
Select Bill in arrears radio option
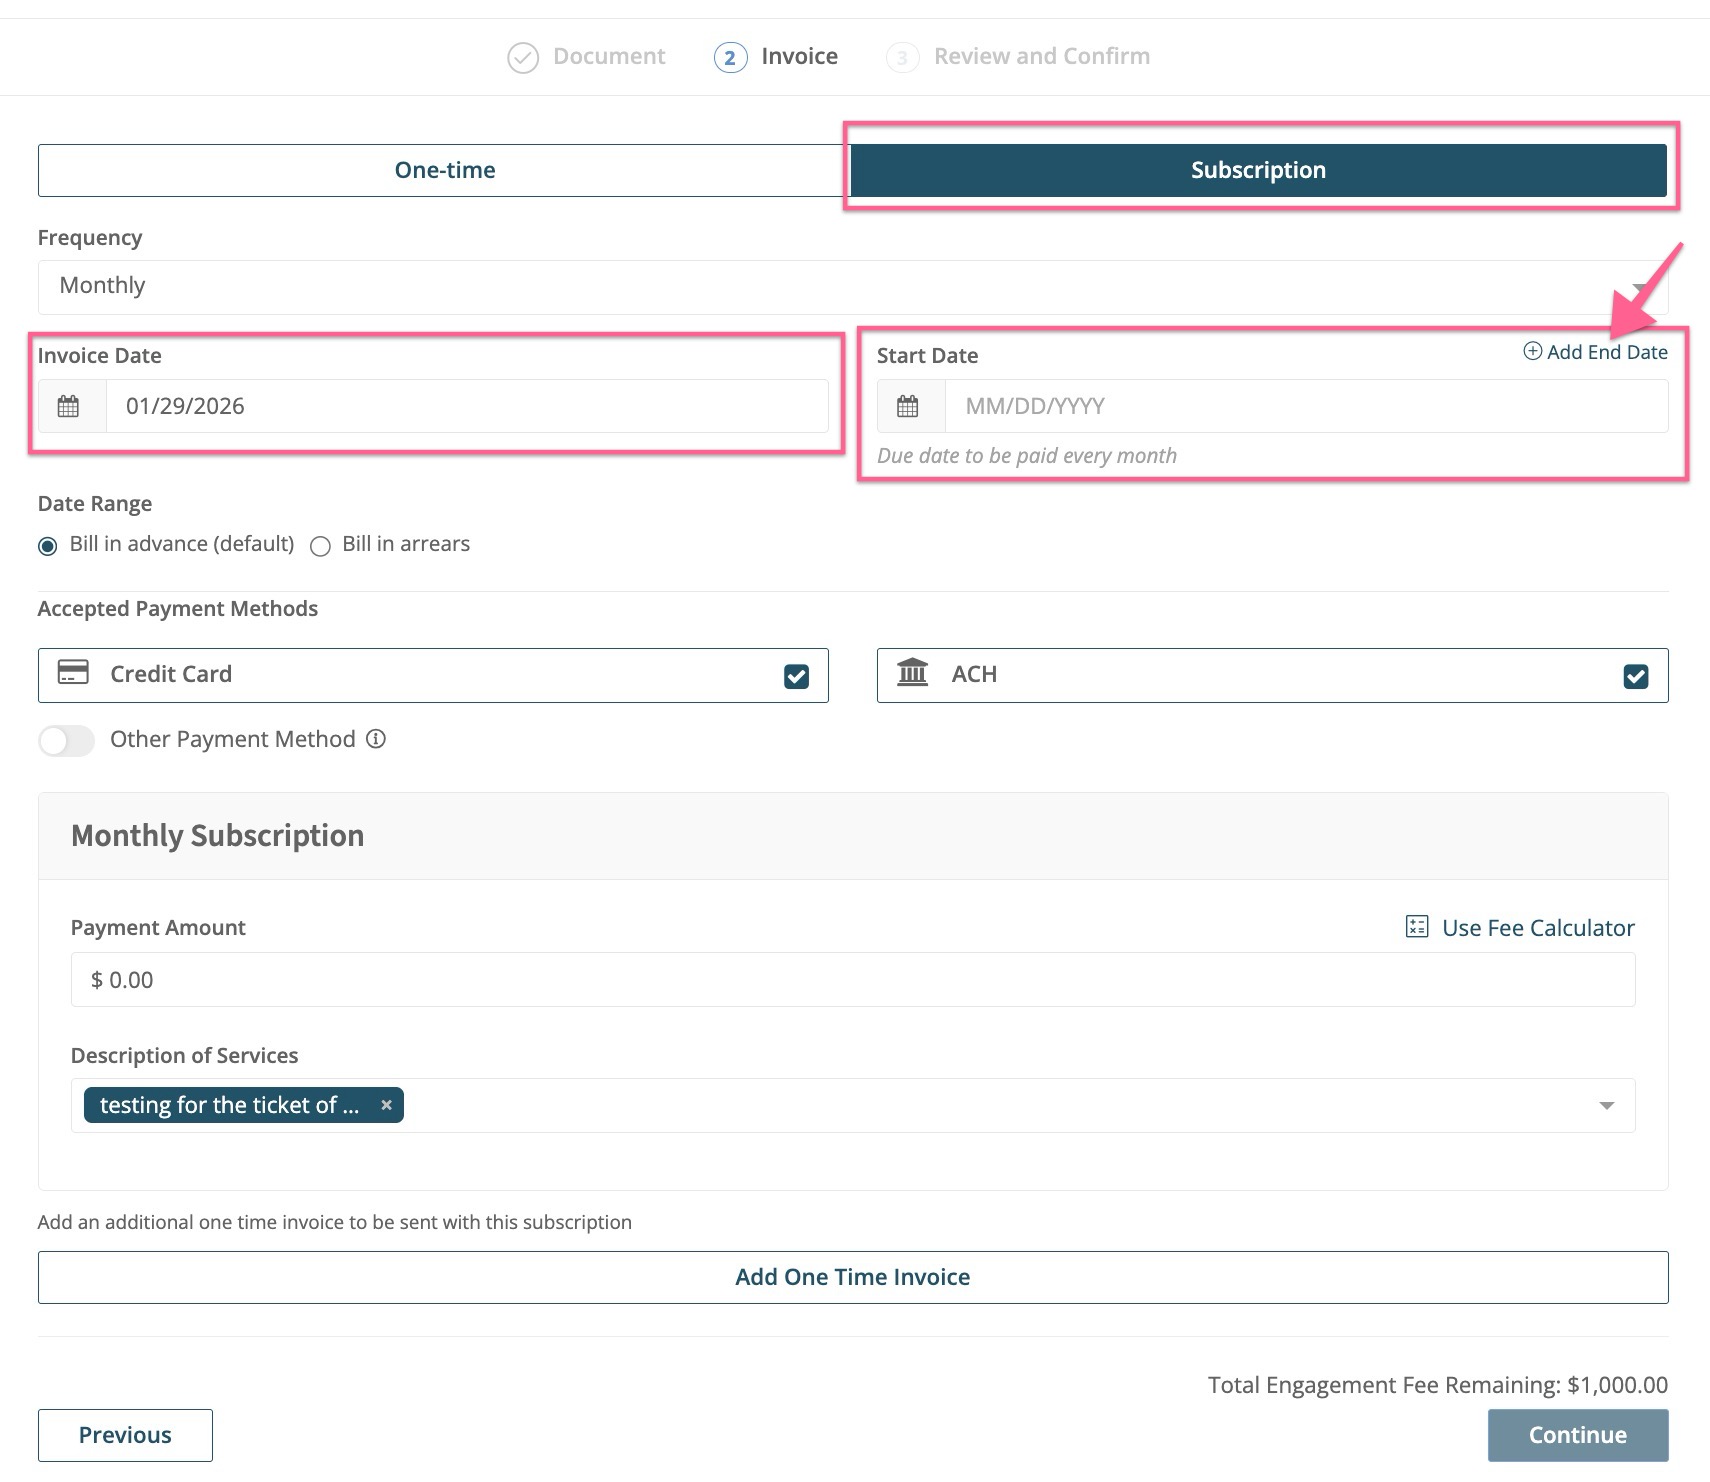(320, 546)
